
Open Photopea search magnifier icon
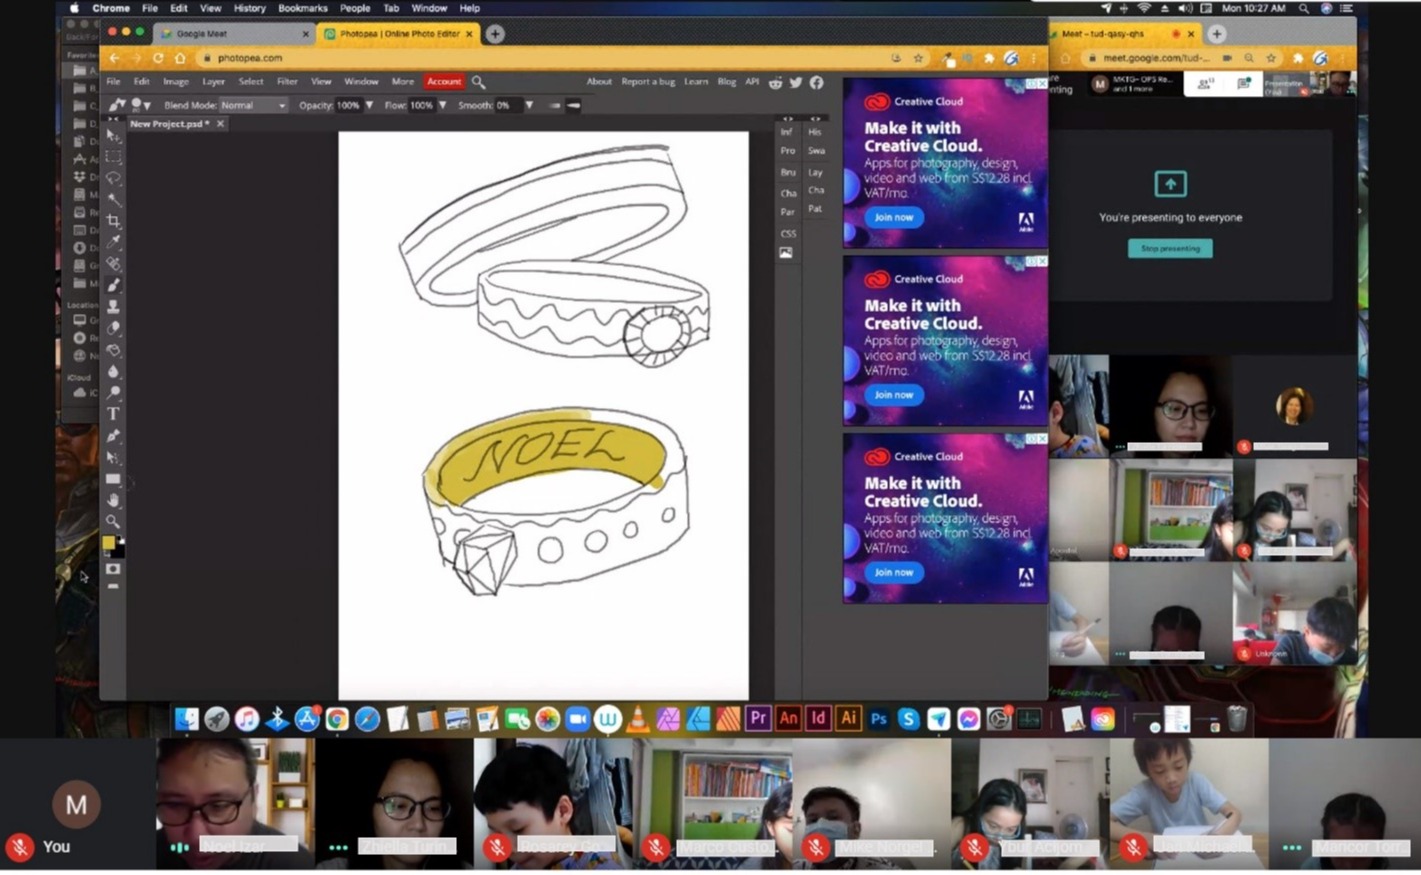coord(478,82)
